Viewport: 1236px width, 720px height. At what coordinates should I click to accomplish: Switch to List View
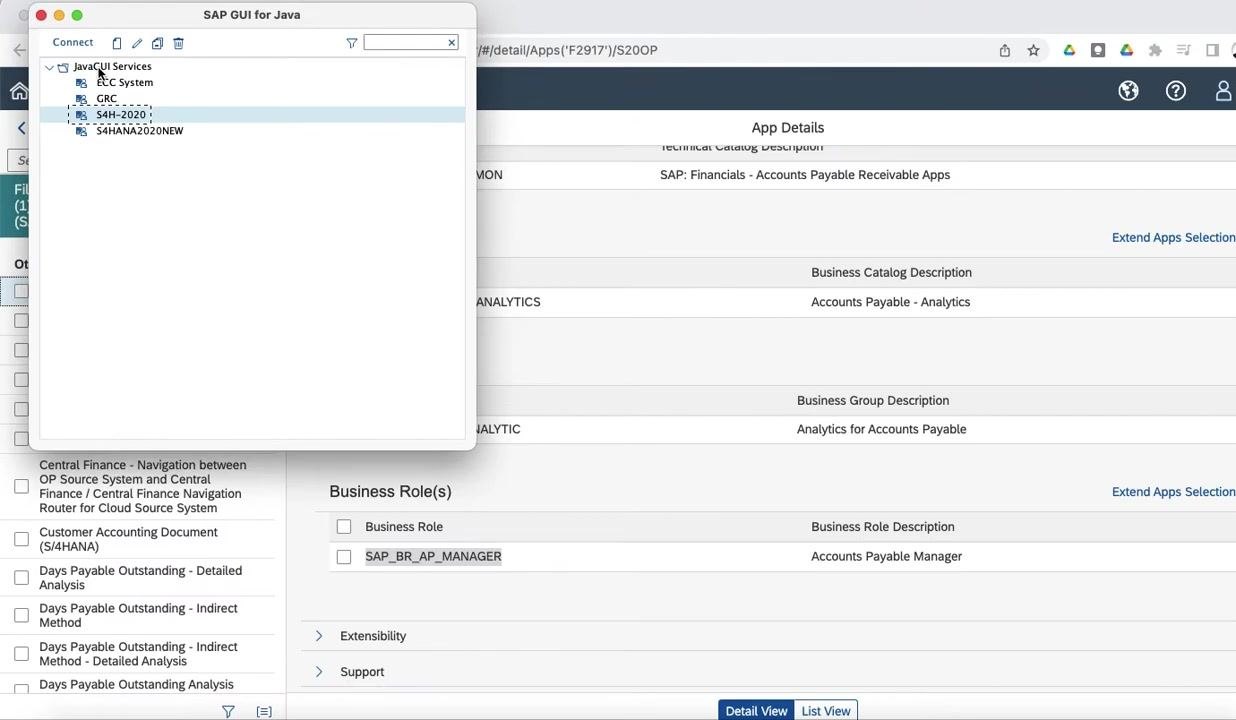click(825, 711)
